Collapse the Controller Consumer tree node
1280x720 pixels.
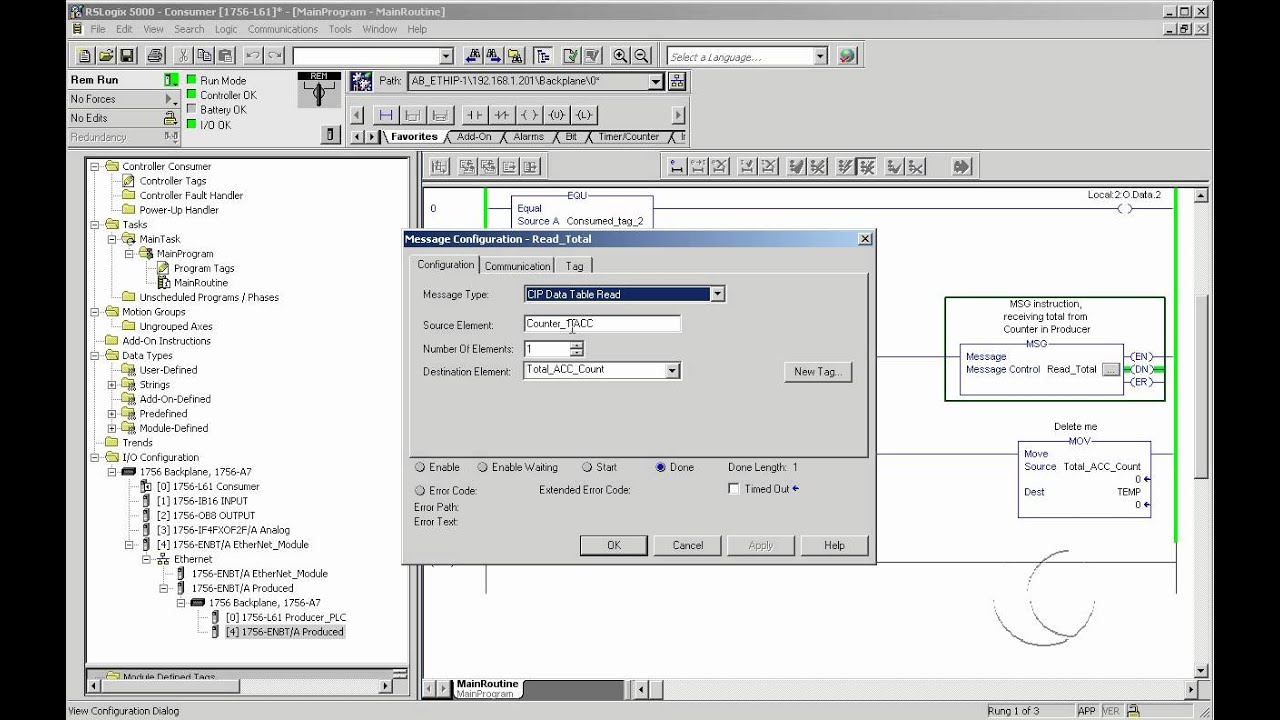tap(95, 166)
